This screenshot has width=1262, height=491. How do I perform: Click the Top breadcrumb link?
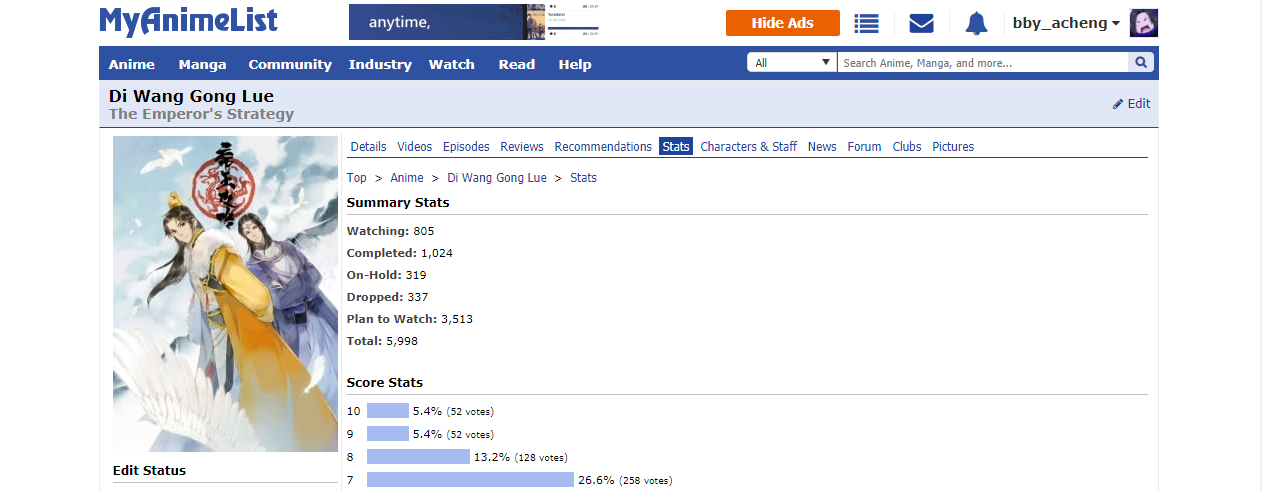point(357,178)
